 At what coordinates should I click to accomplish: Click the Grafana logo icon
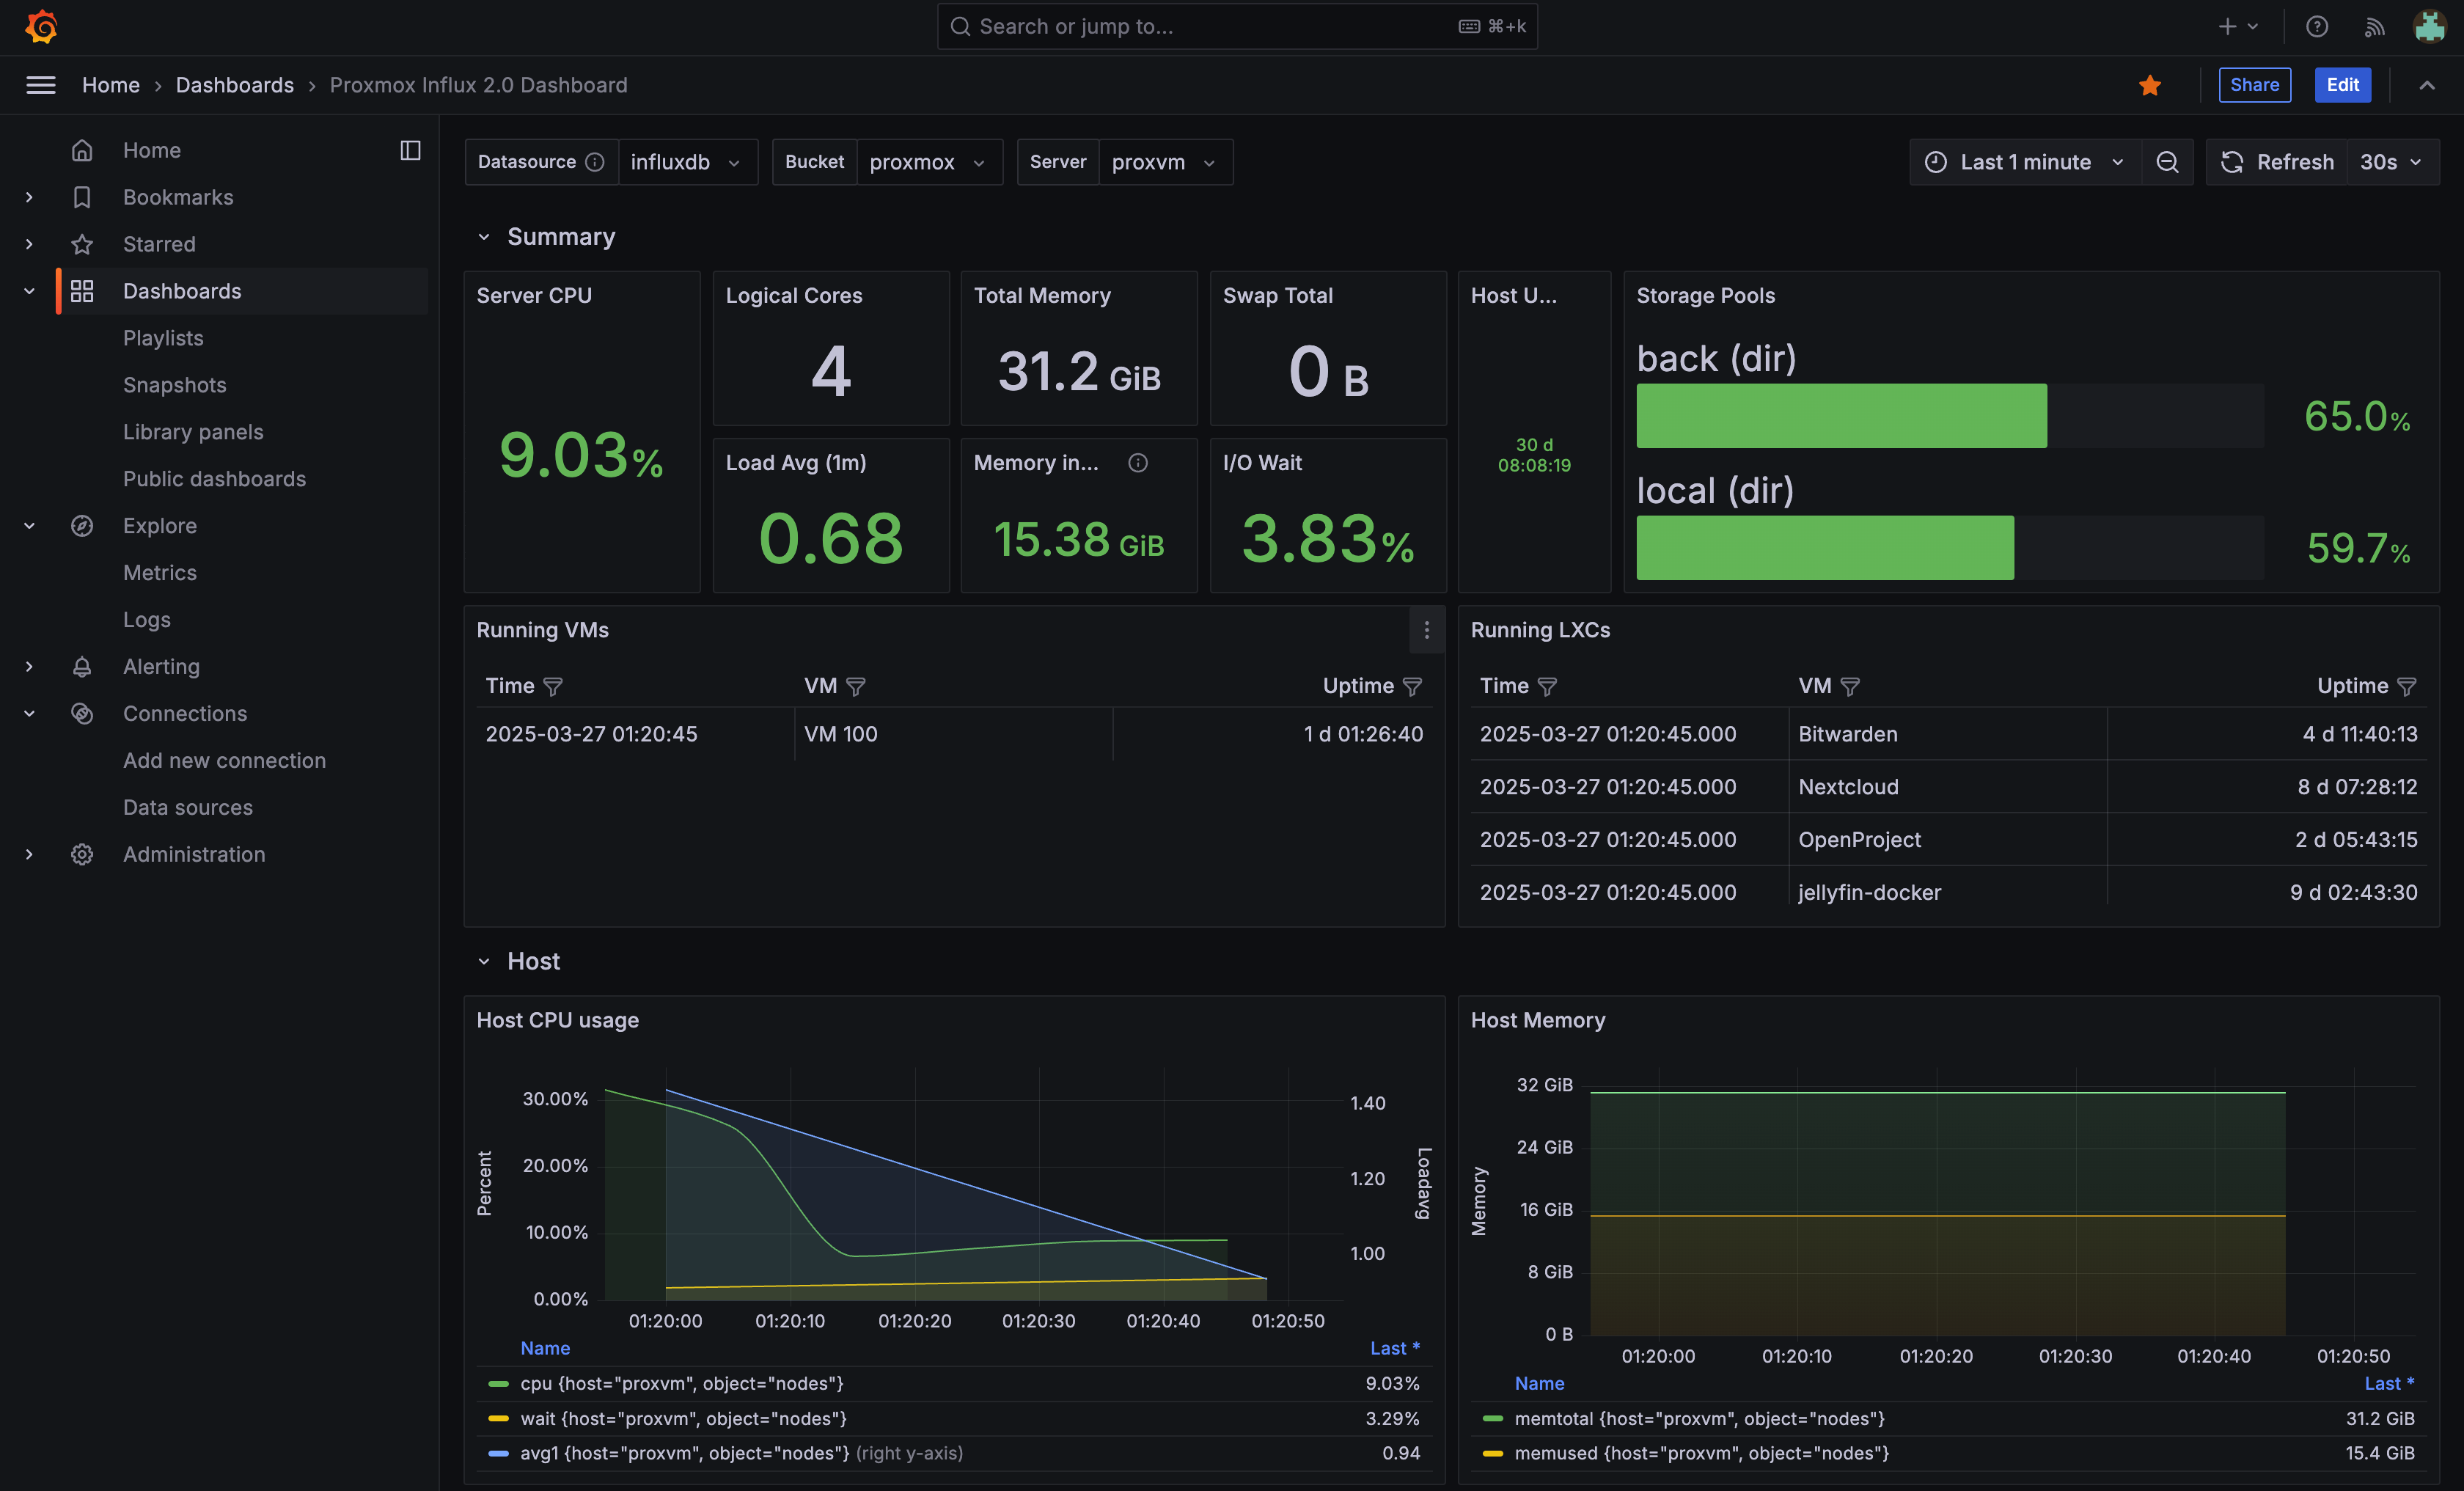41,27
